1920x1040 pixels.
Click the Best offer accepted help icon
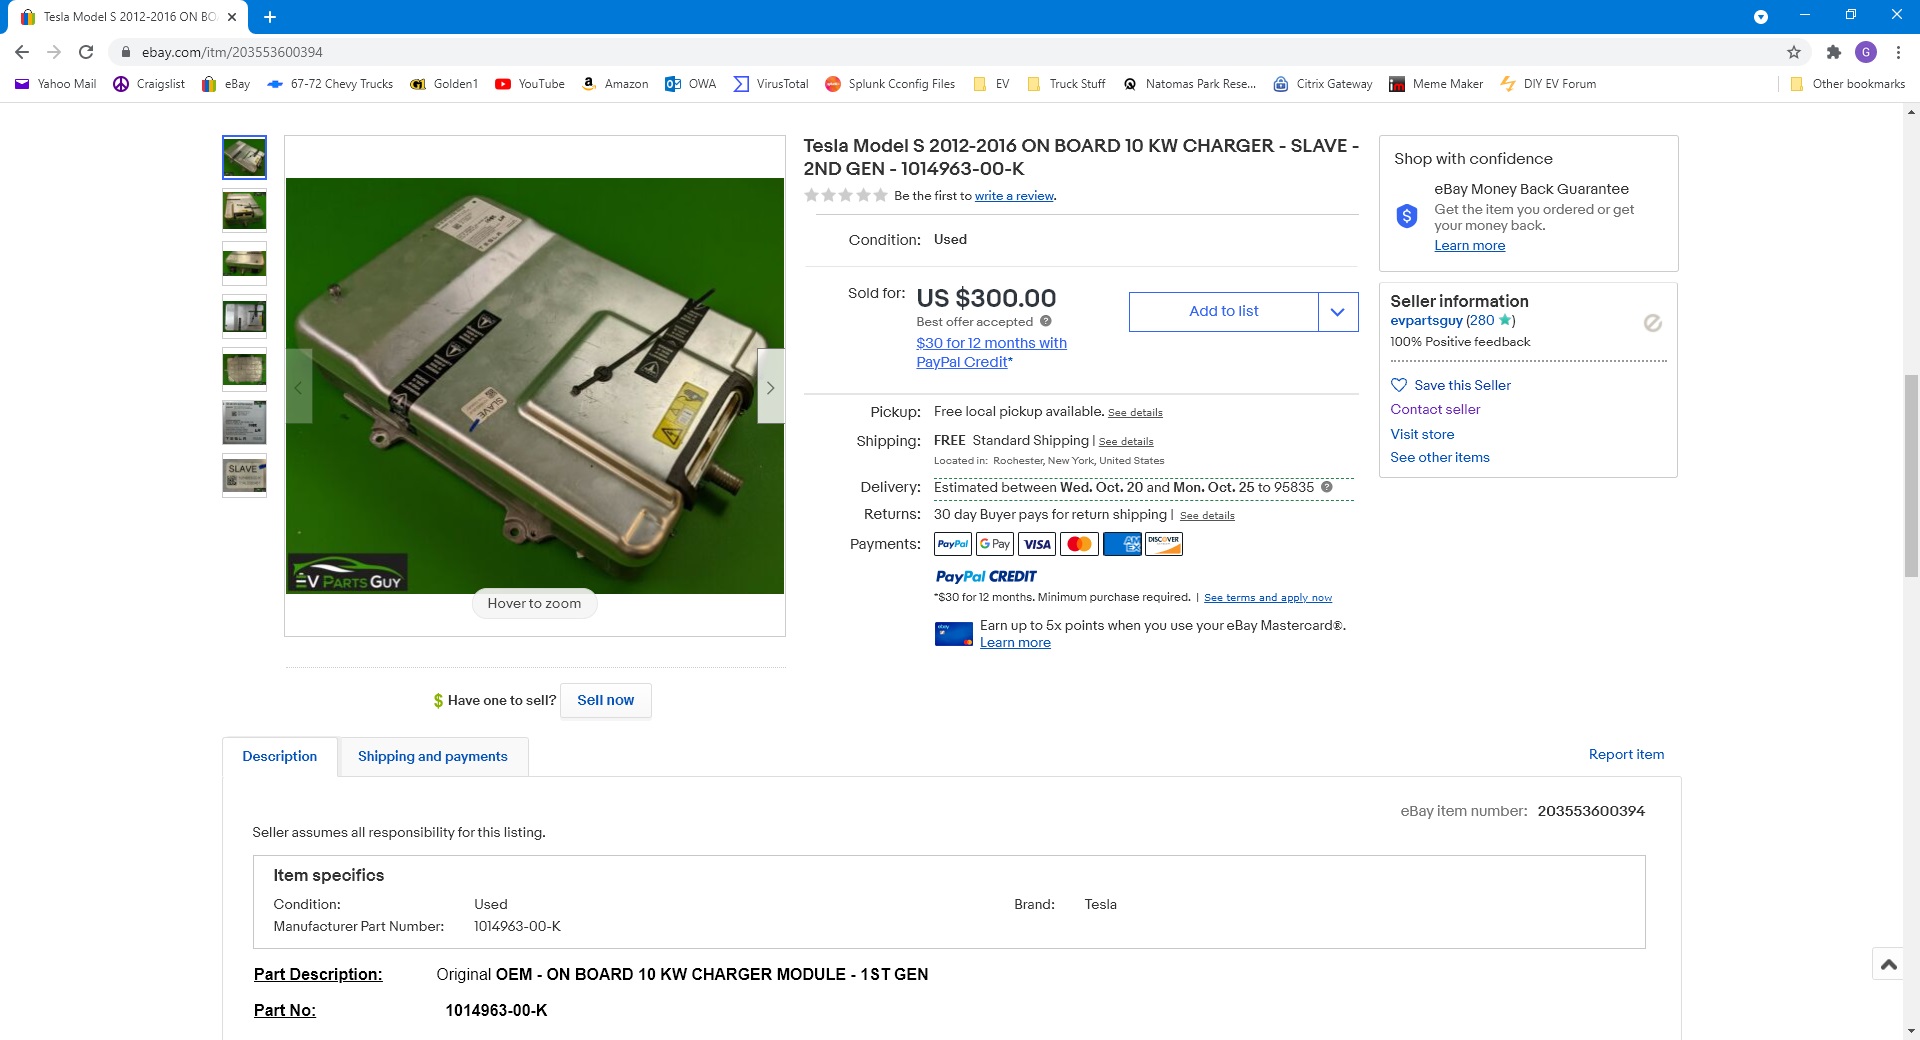1045,321
